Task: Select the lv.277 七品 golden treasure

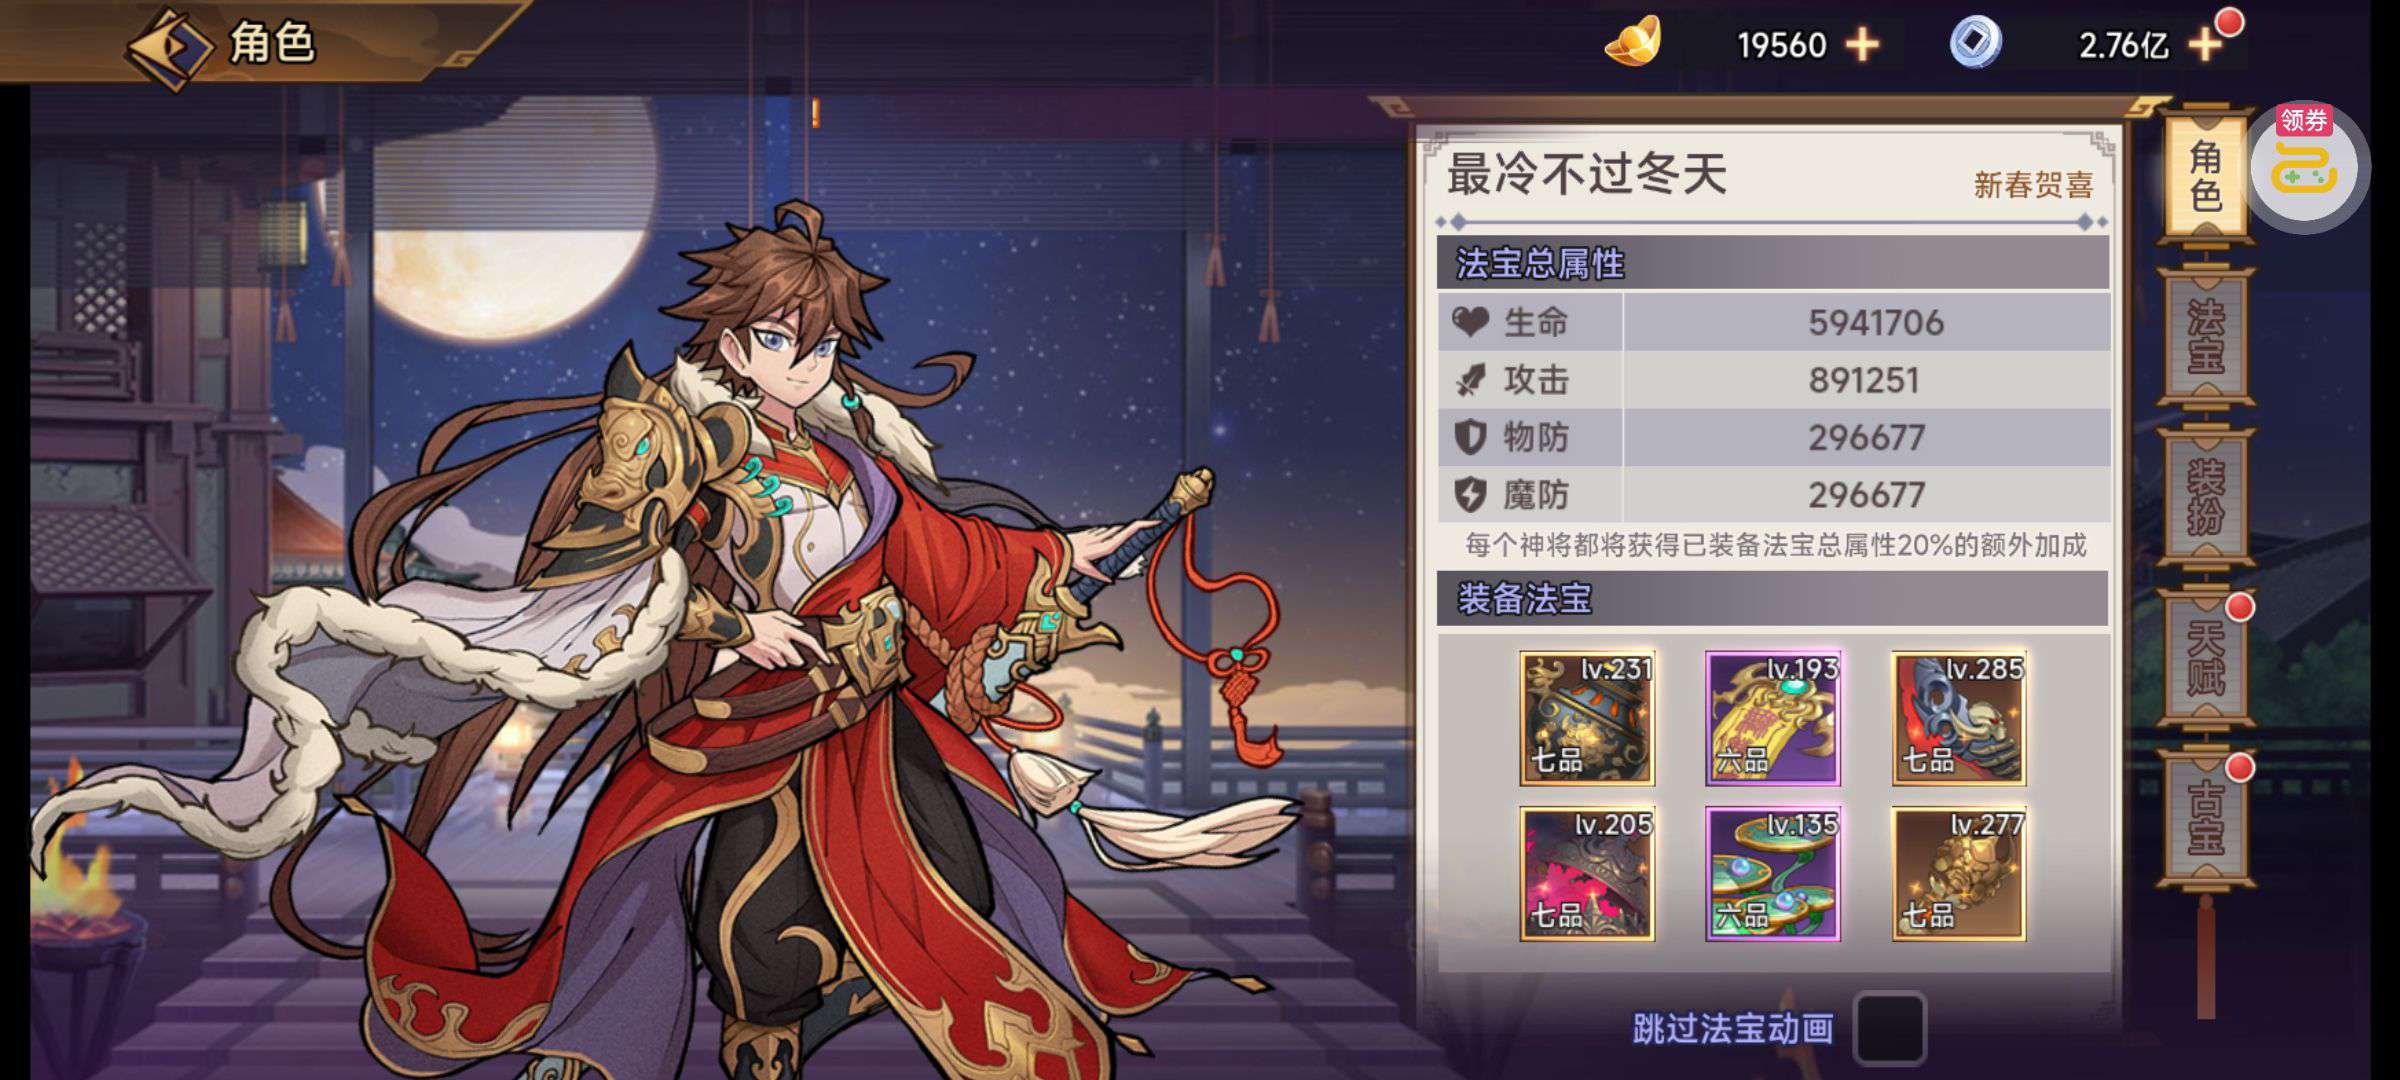Action: click(x=1959, y=874)
